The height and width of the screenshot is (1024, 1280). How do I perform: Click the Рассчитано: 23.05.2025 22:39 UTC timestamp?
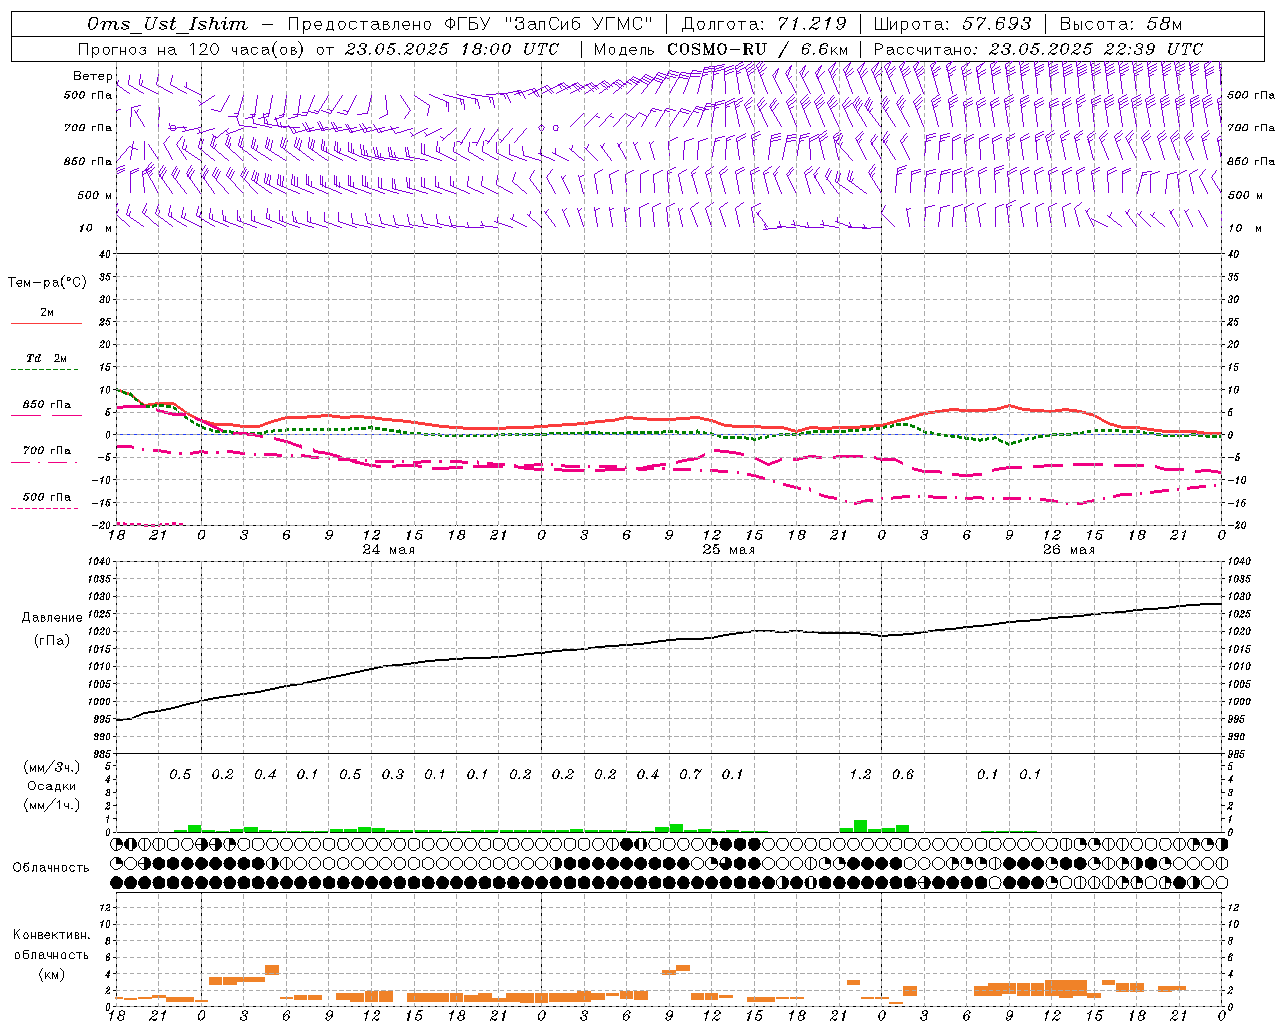point(1038,49)
